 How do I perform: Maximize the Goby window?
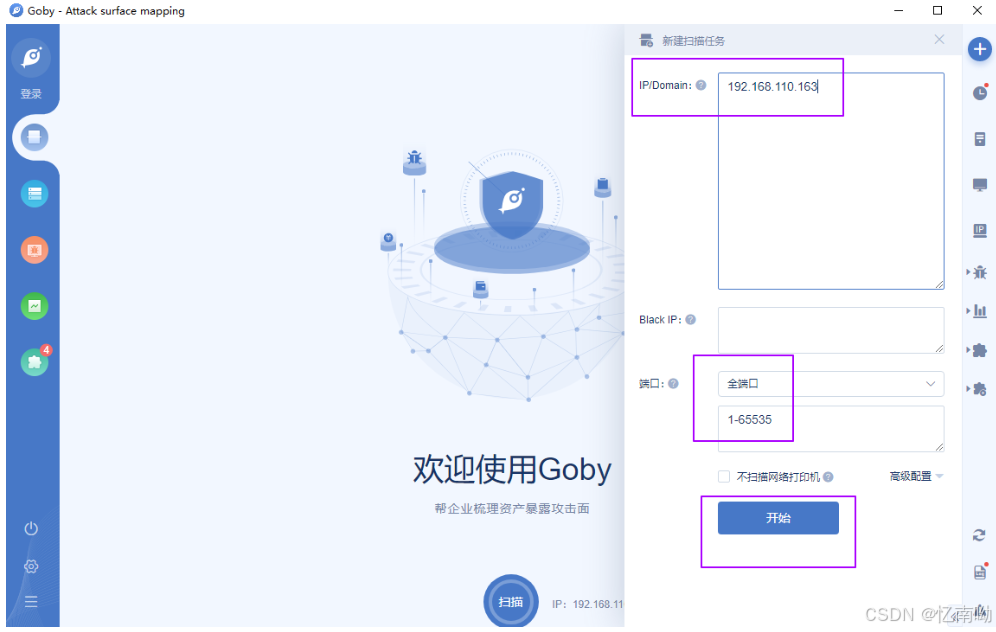pos(938,10)
